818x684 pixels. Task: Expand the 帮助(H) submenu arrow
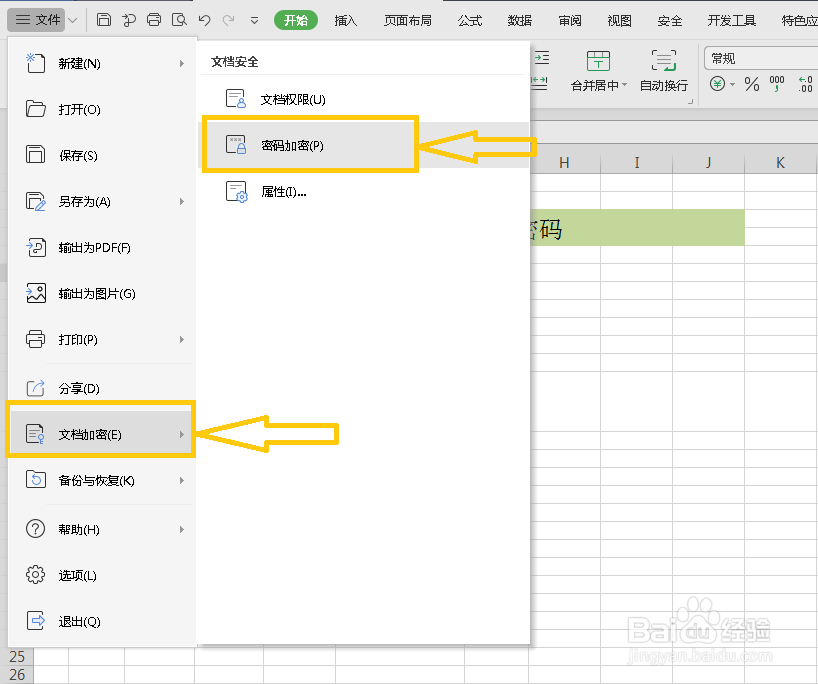(x=182, y=530)
